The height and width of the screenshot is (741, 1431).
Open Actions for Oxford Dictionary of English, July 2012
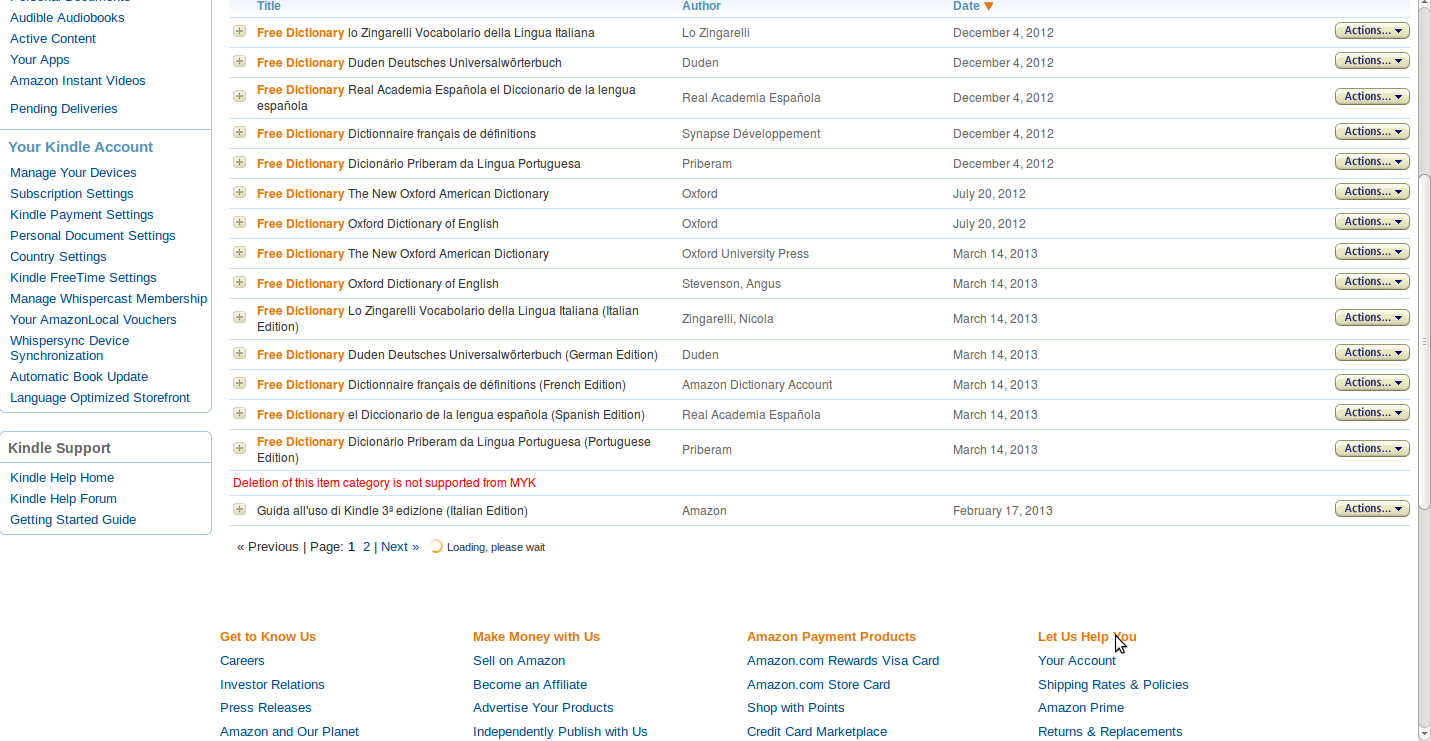pyautogui.click(x=1372, y=222)
